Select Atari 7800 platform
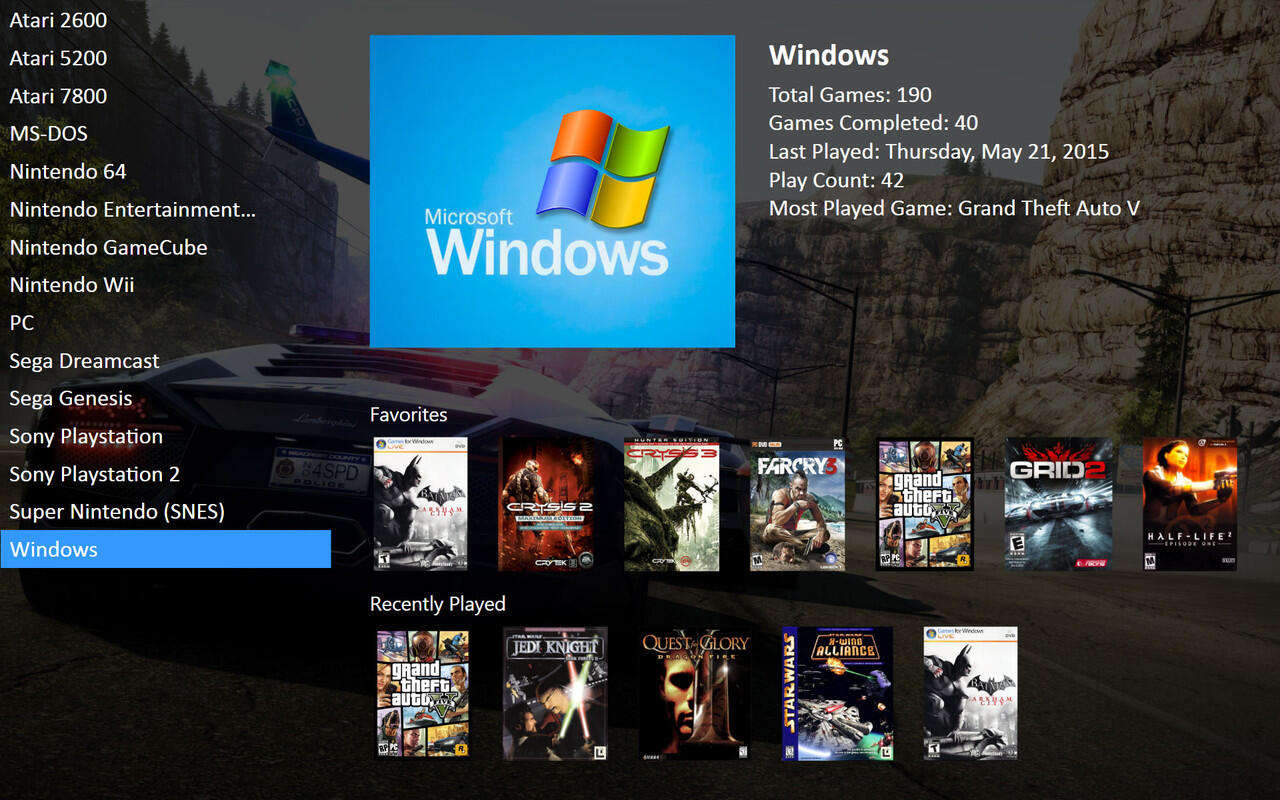1280x800 pixels. [166, 96]
